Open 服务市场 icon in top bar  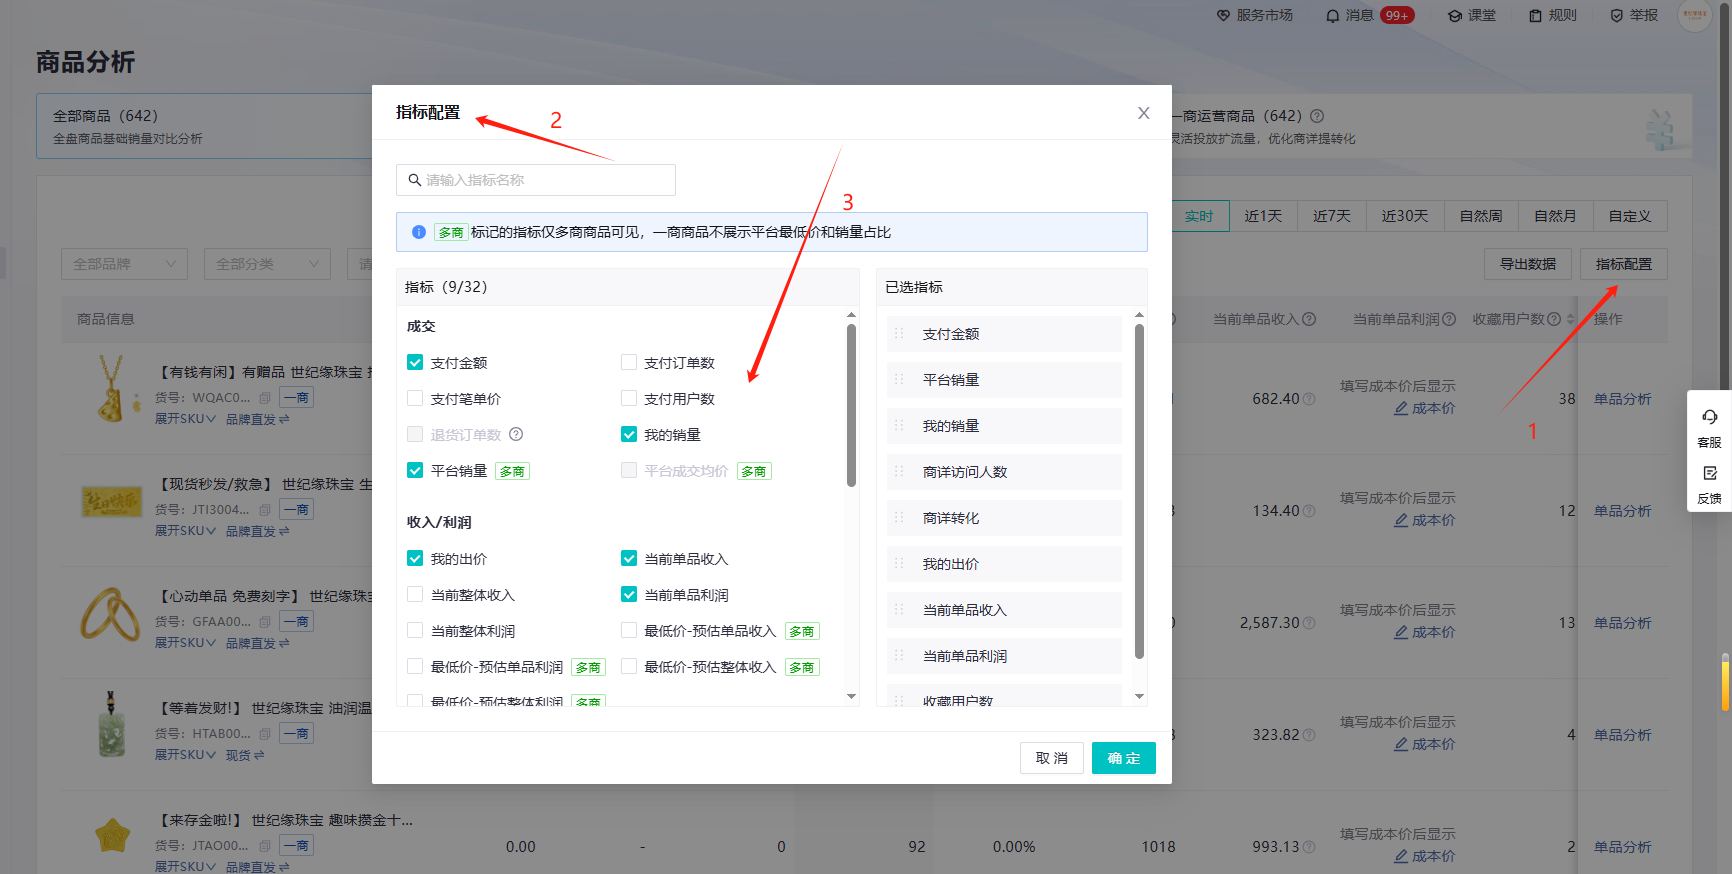(x=1223, y=16)
